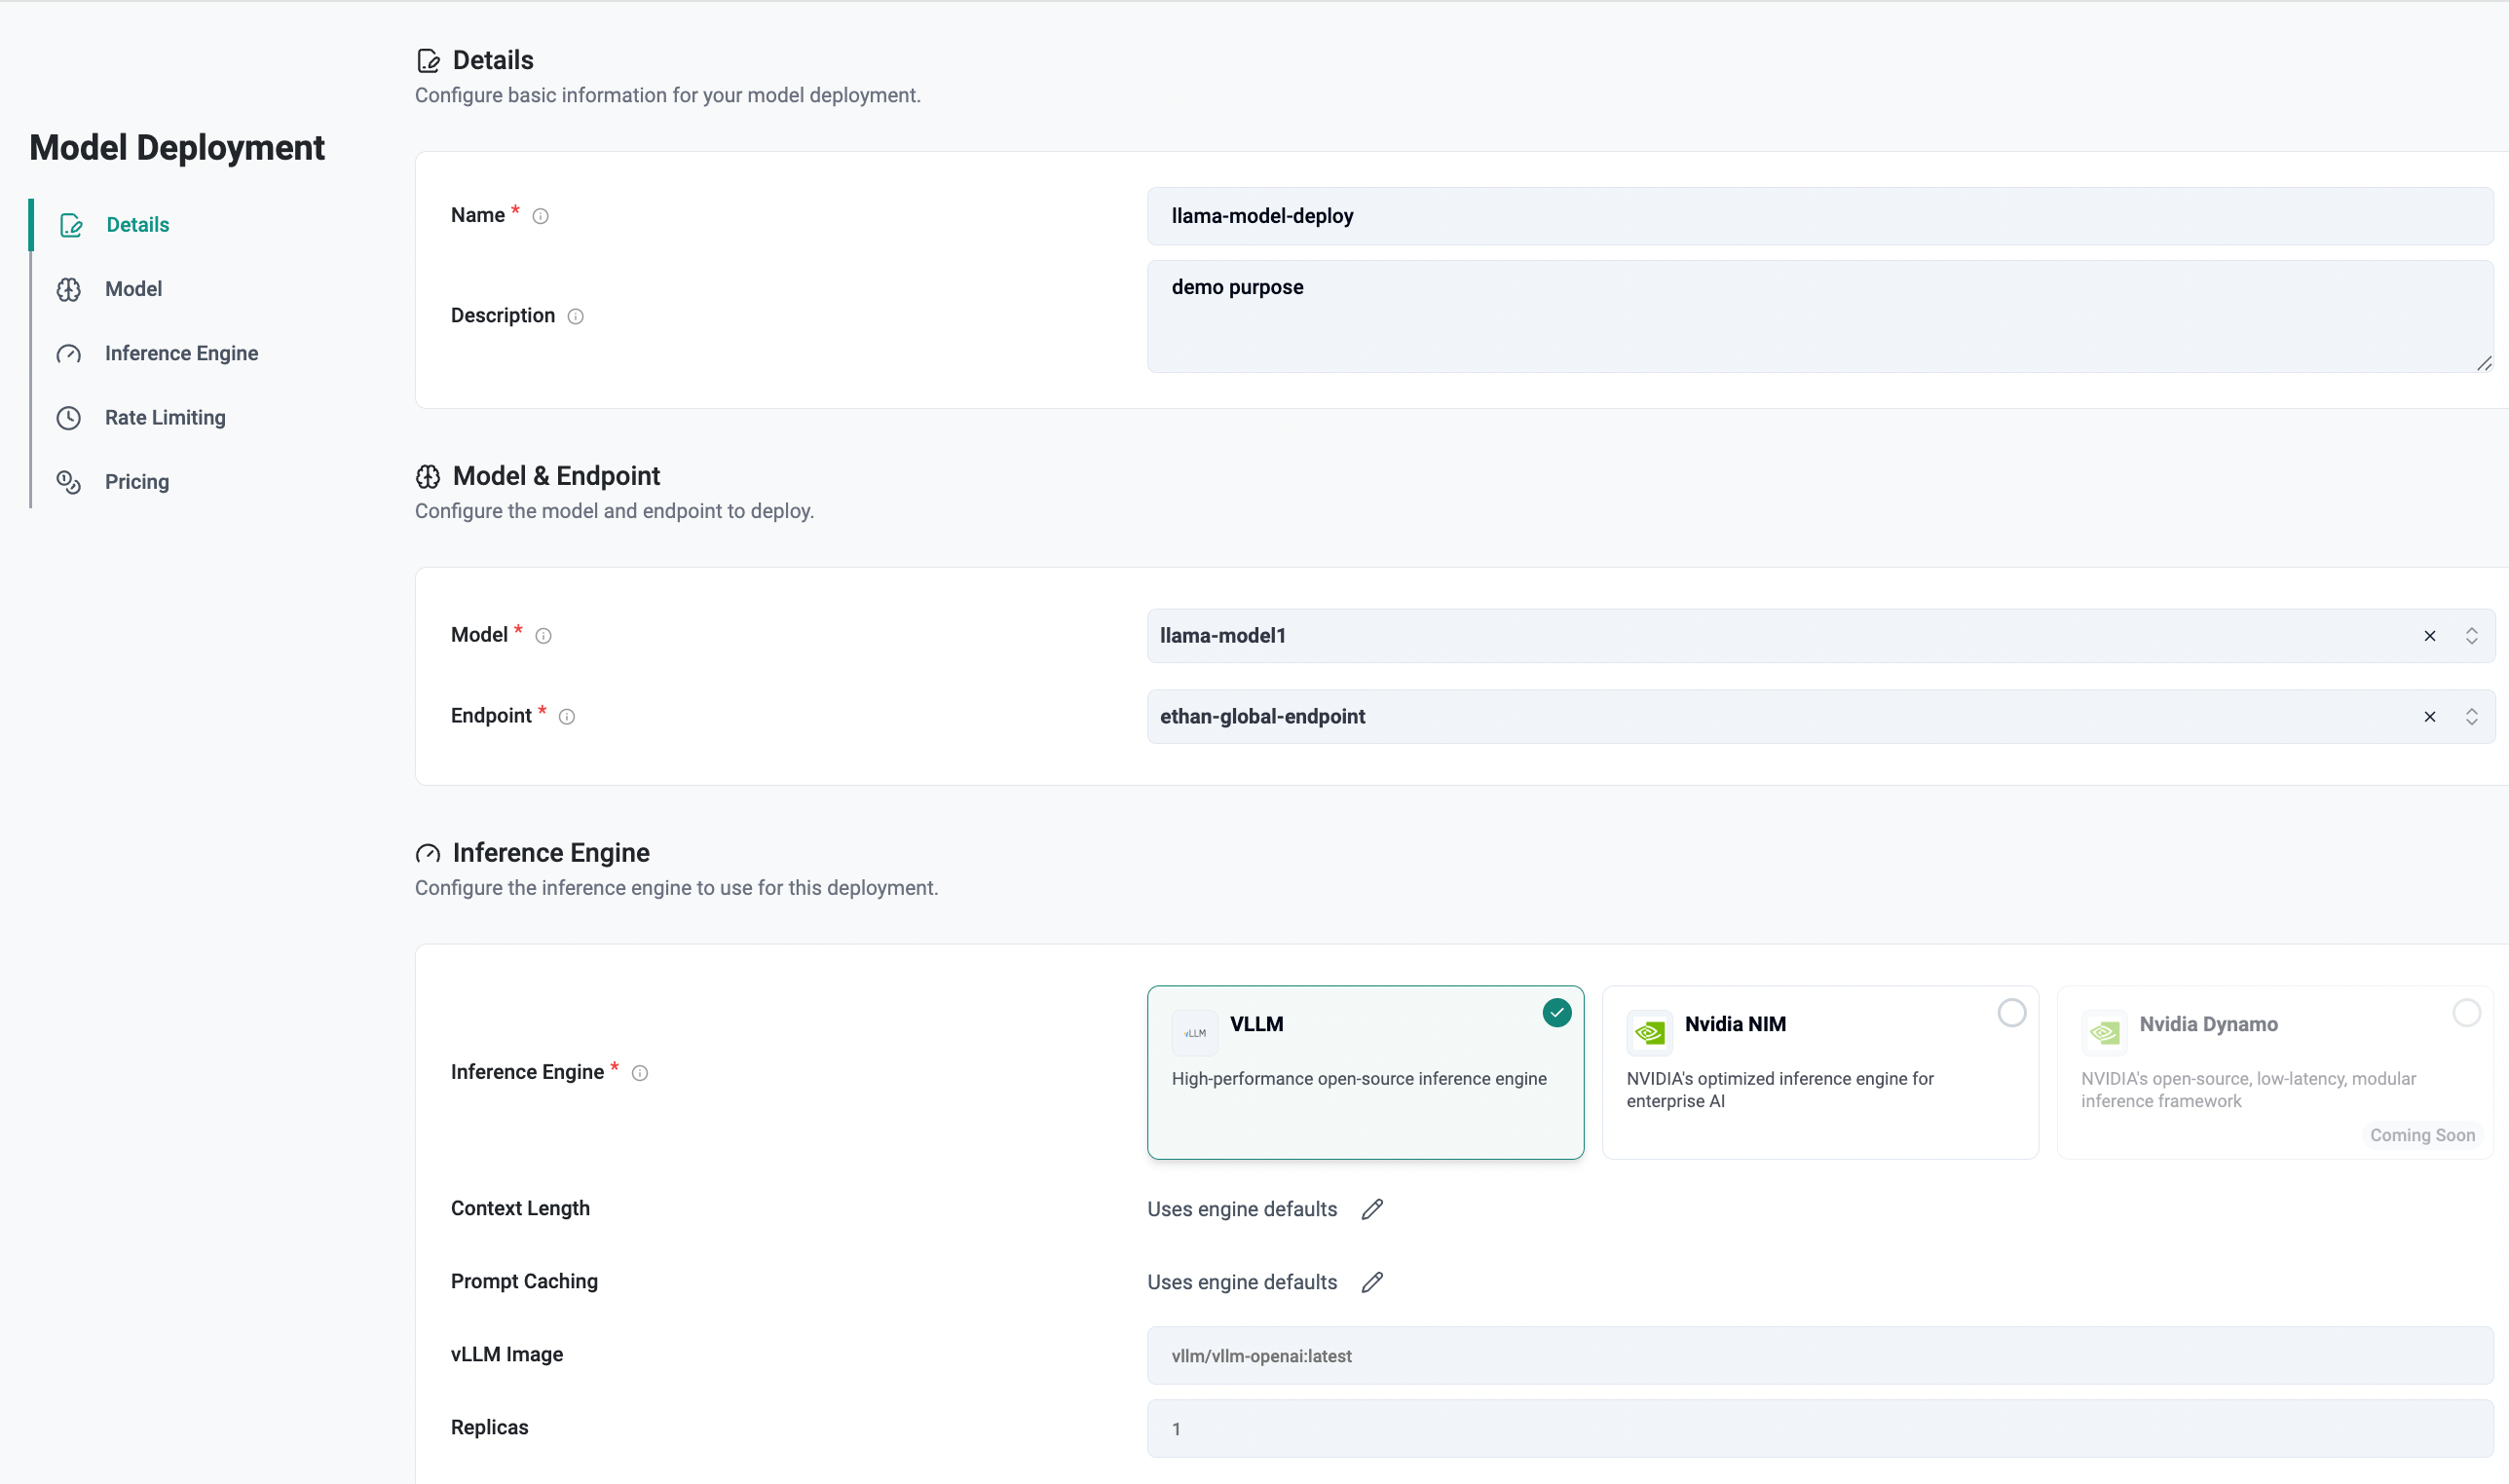Click the Name input field
The width and height of the screenshot is (2509, 1484).
1819,216
